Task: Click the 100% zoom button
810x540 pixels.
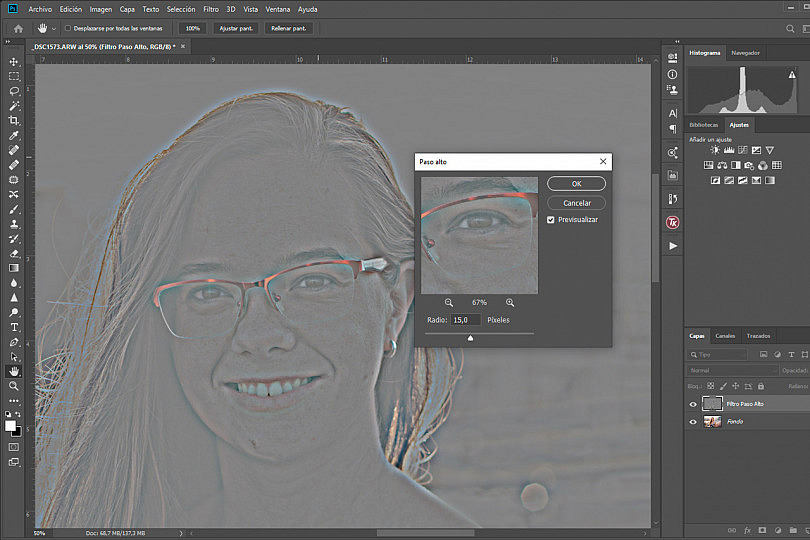Action: click(193, 28)
